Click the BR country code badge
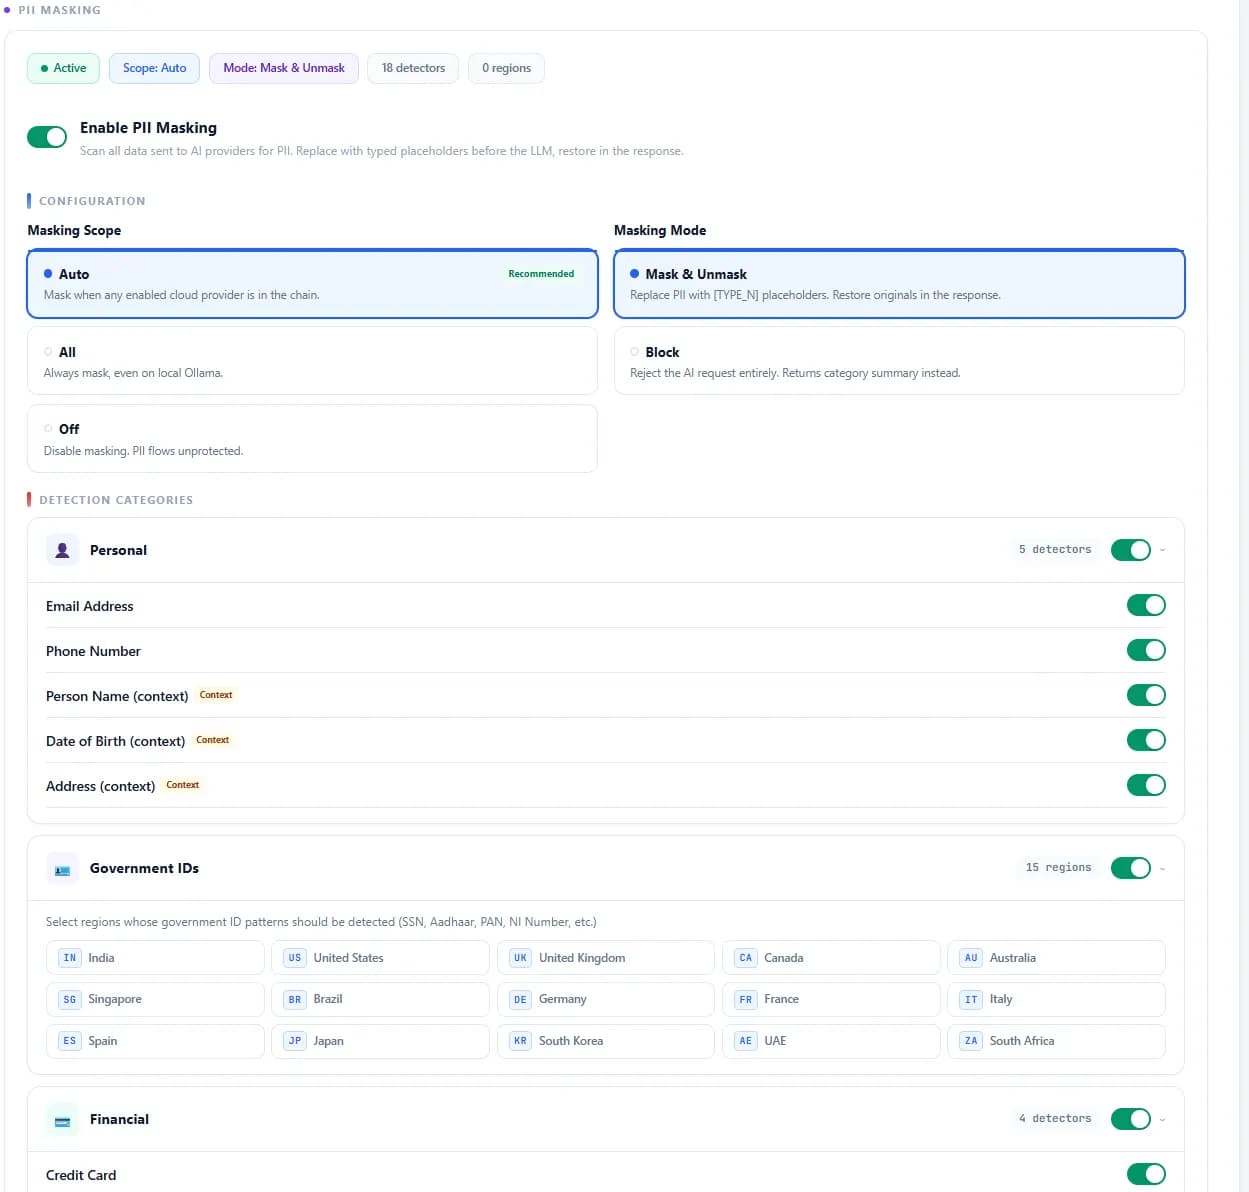The image size is (1249, 1192). [295, 999]
